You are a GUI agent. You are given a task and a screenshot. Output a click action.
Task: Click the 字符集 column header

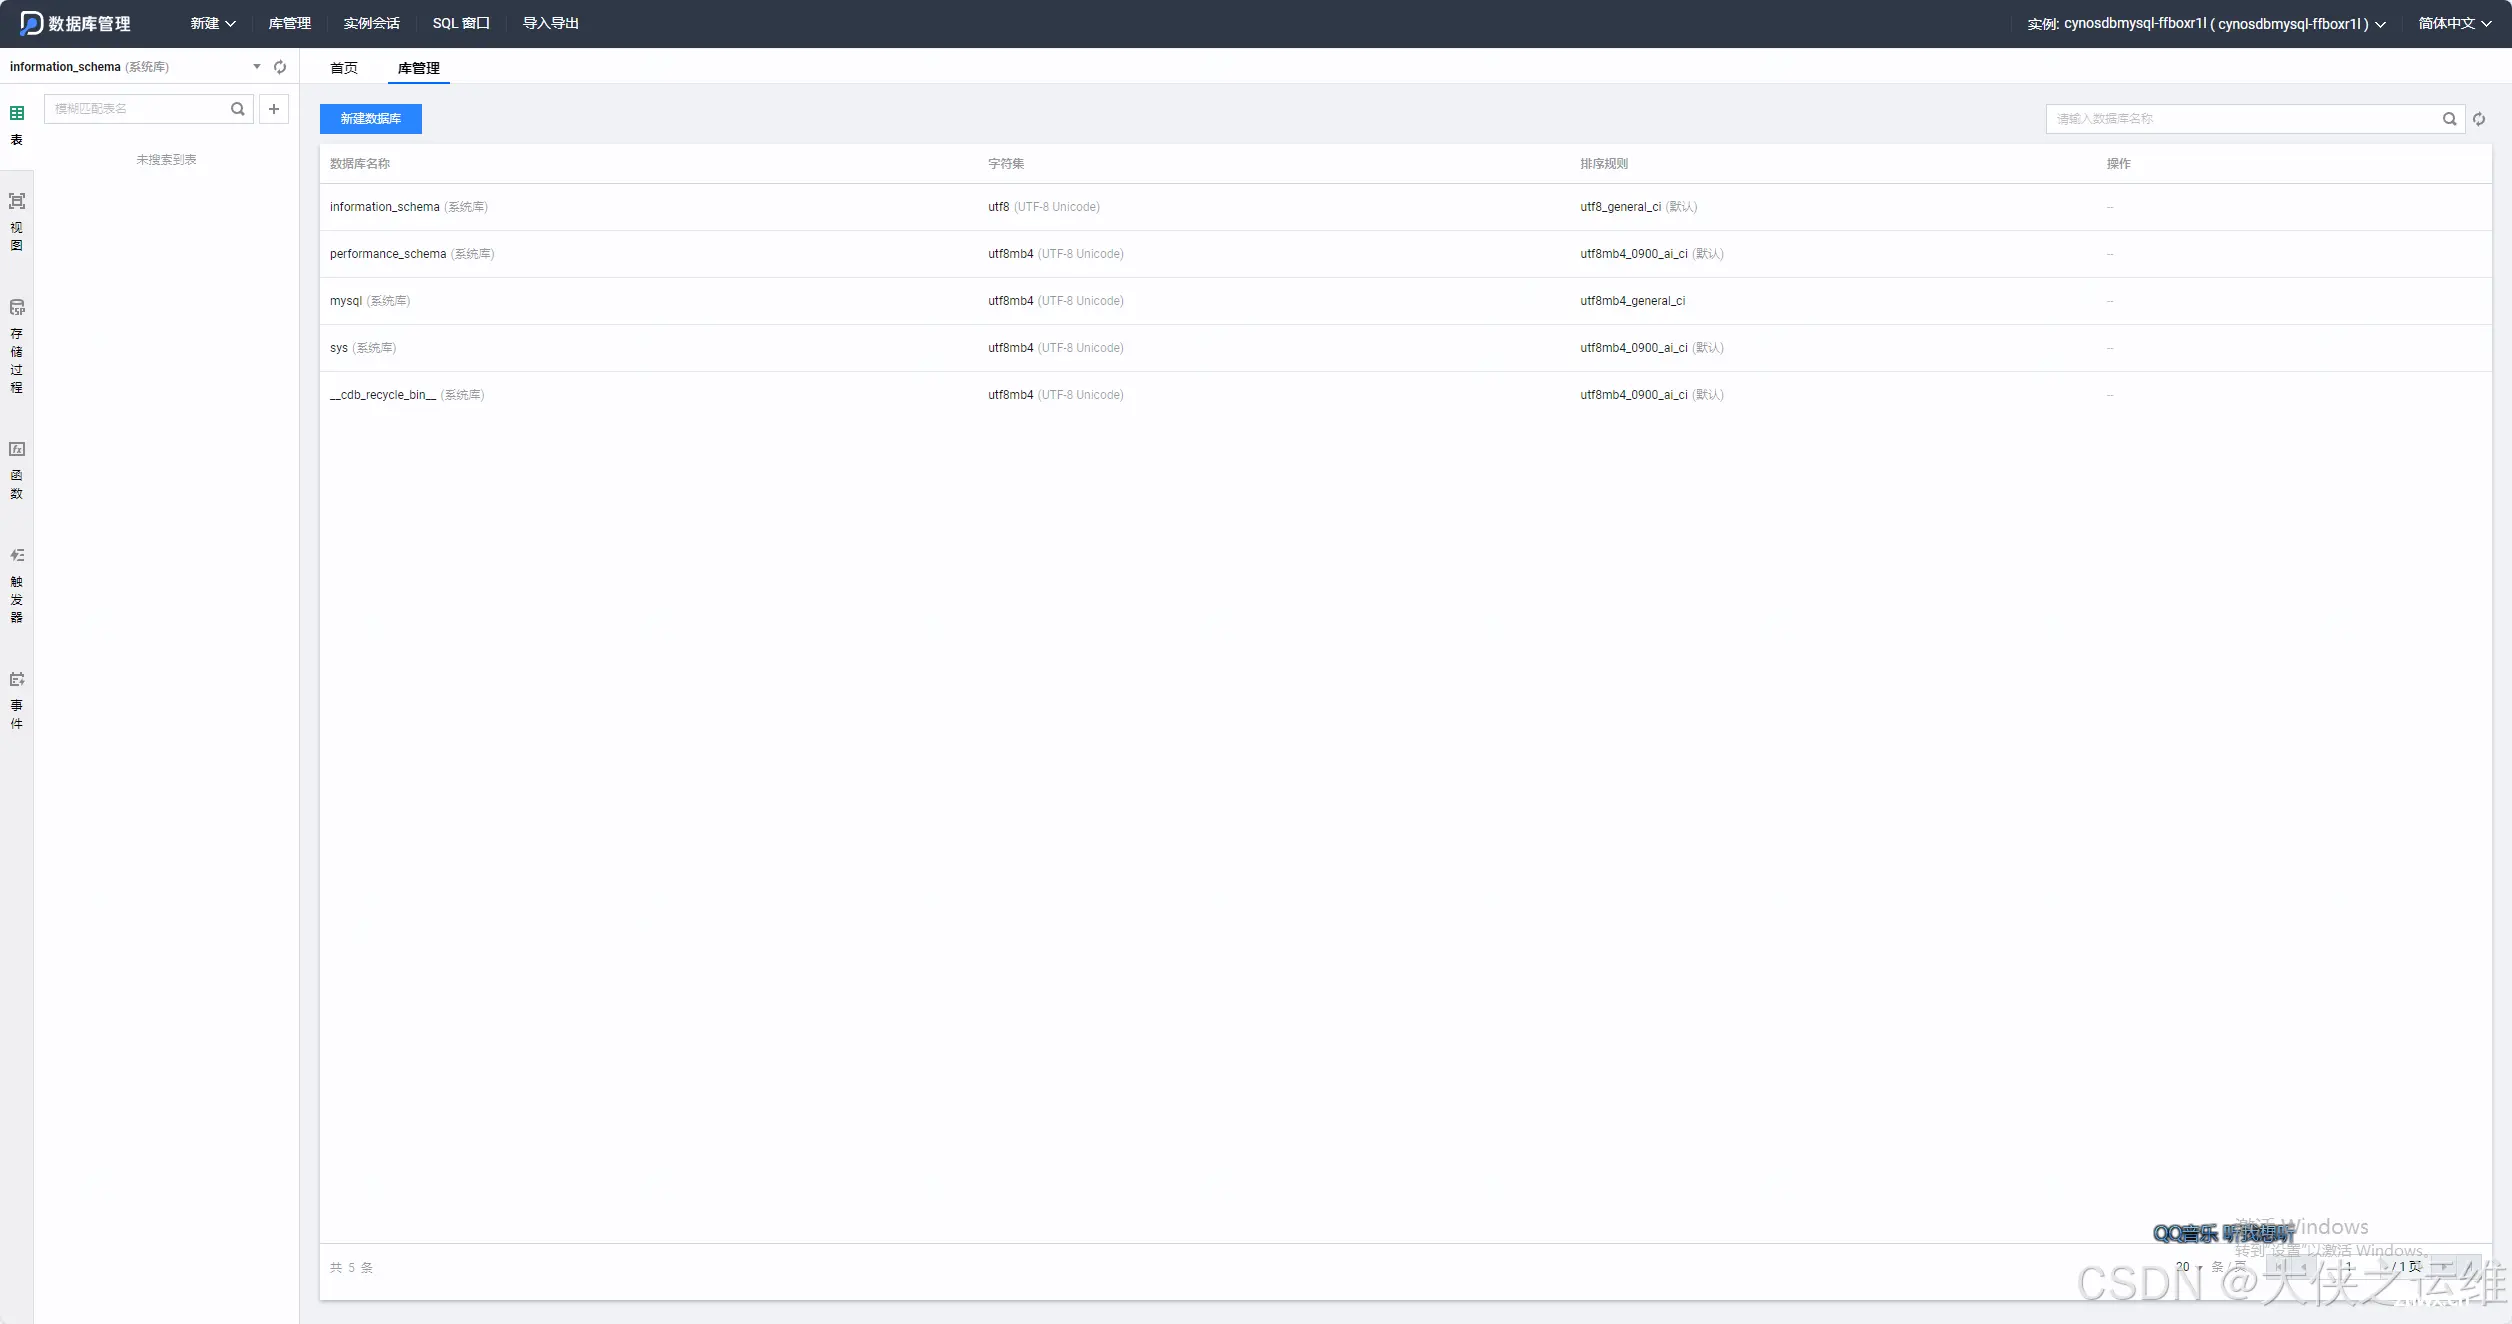[x=1006, y=164]
